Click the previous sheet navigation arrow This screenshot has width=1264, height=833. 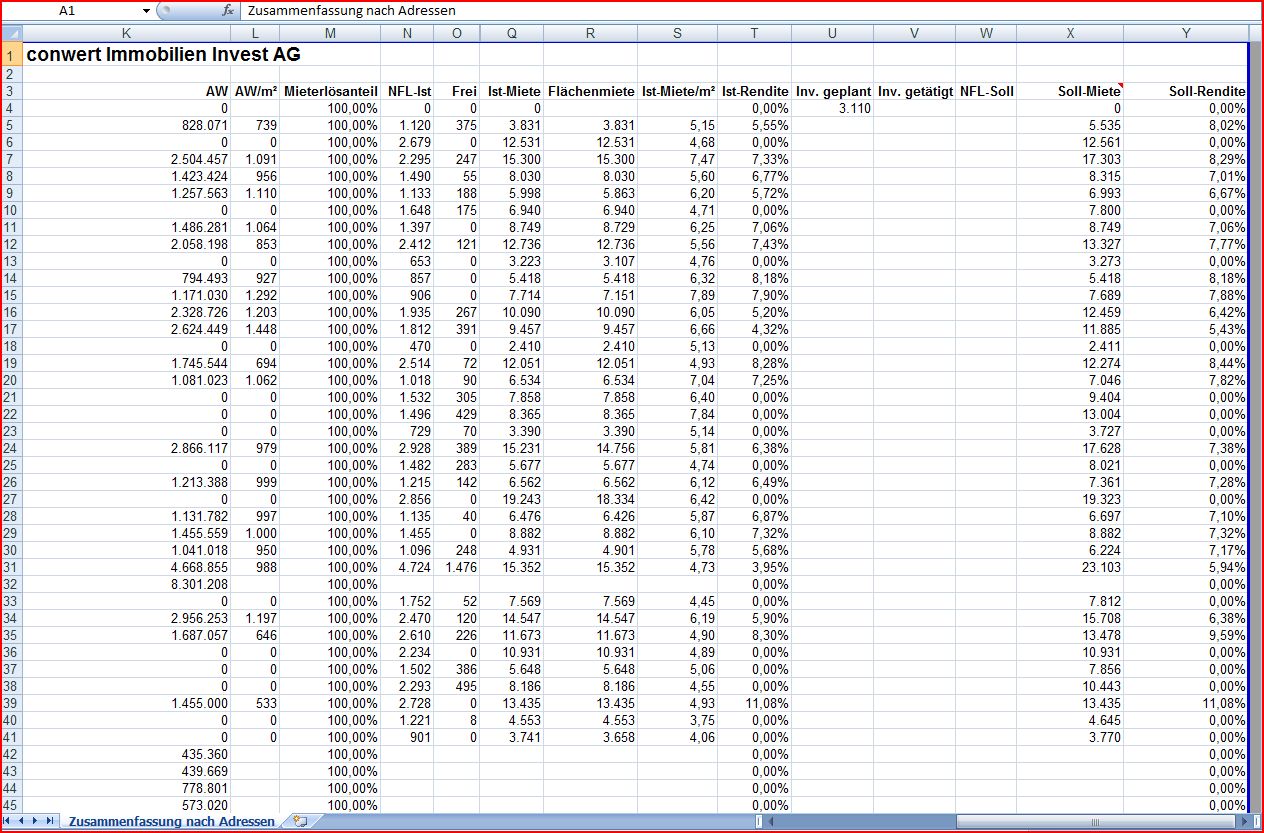pyautogui.click(x=23, y=821)
